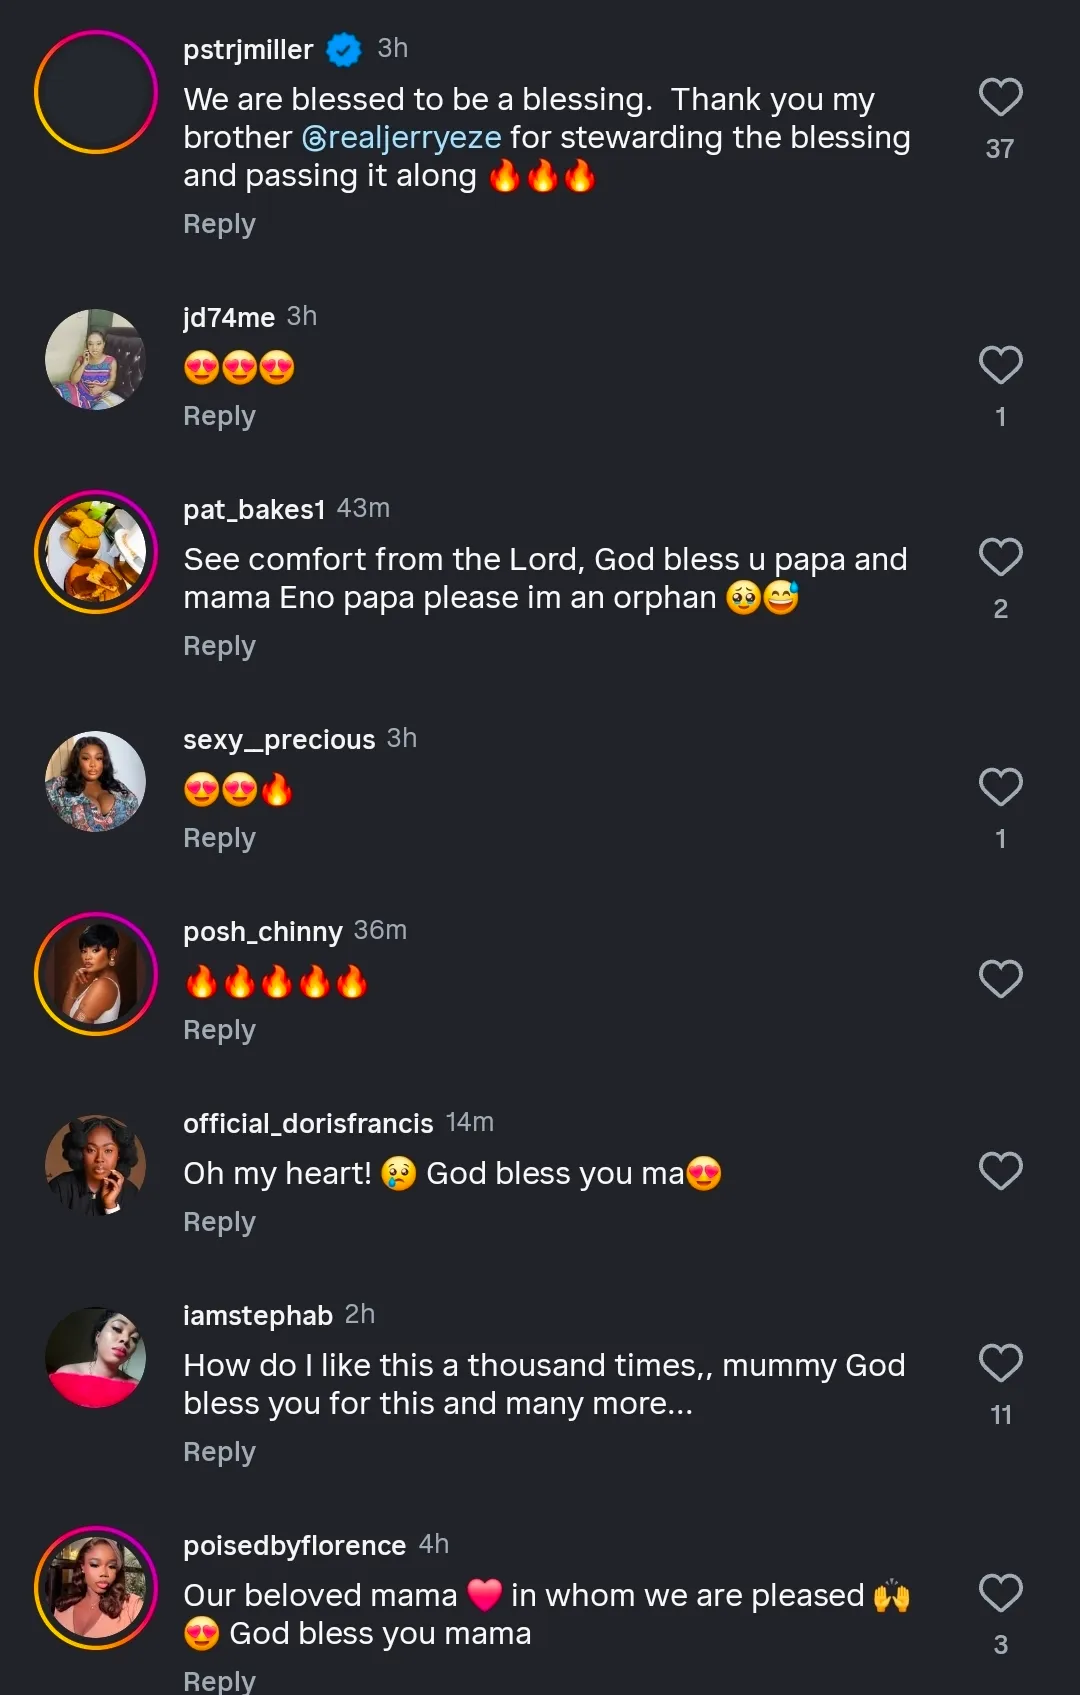This screenshot has width=1080, height=1695.
Task: Reply to iamstephab's comment
Action: pyautogui.click(x=219, y=1452)
